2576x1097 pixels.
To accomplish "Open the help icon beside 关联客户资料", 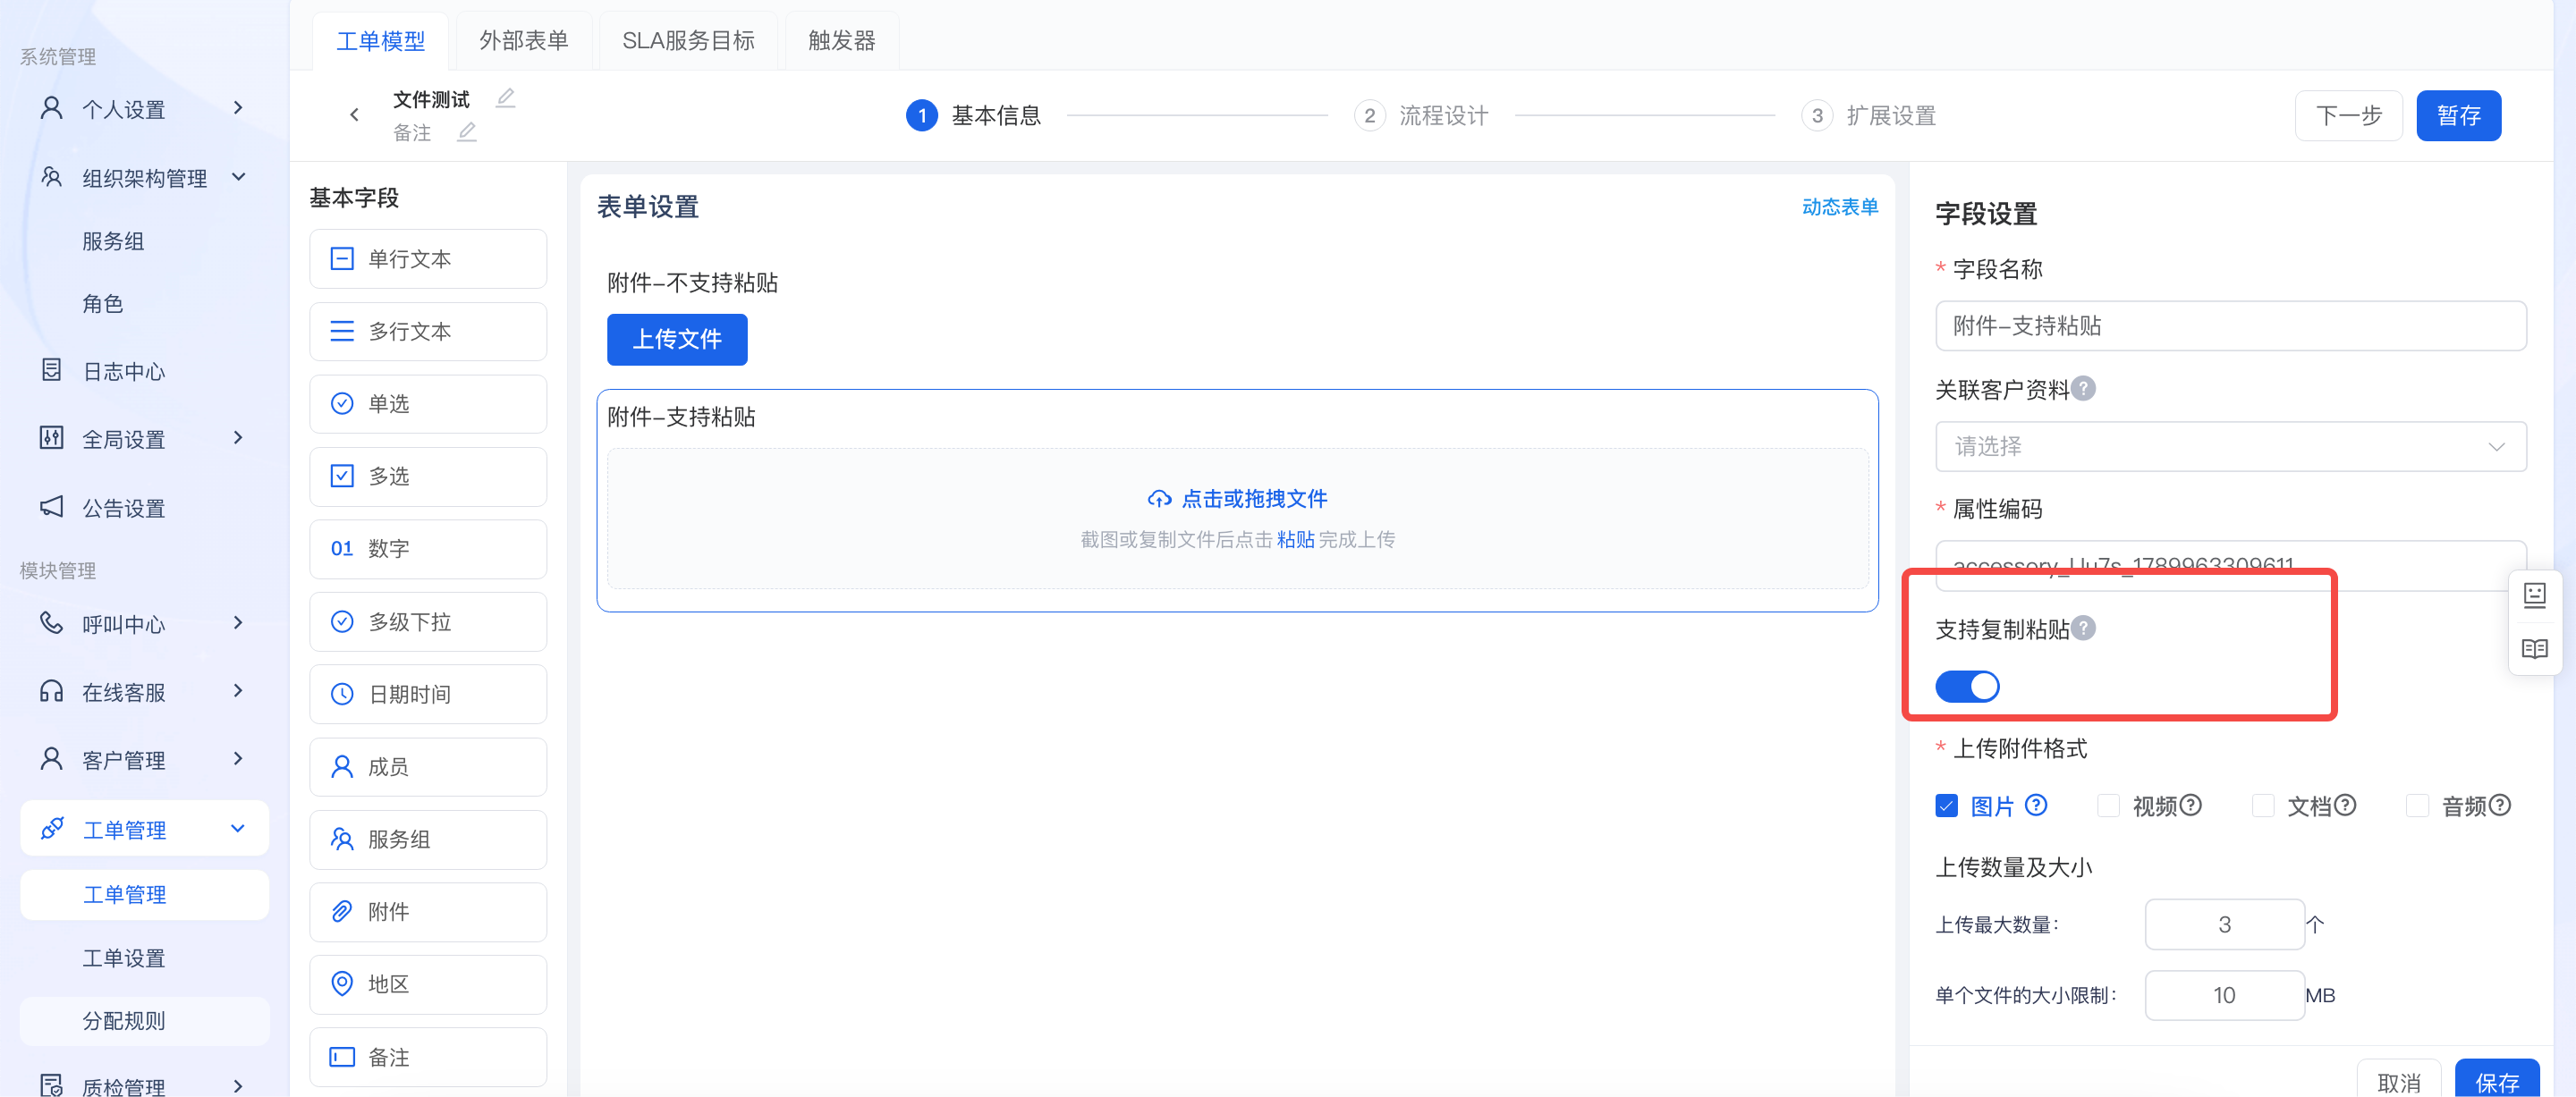I will [x=2084, y=388].
